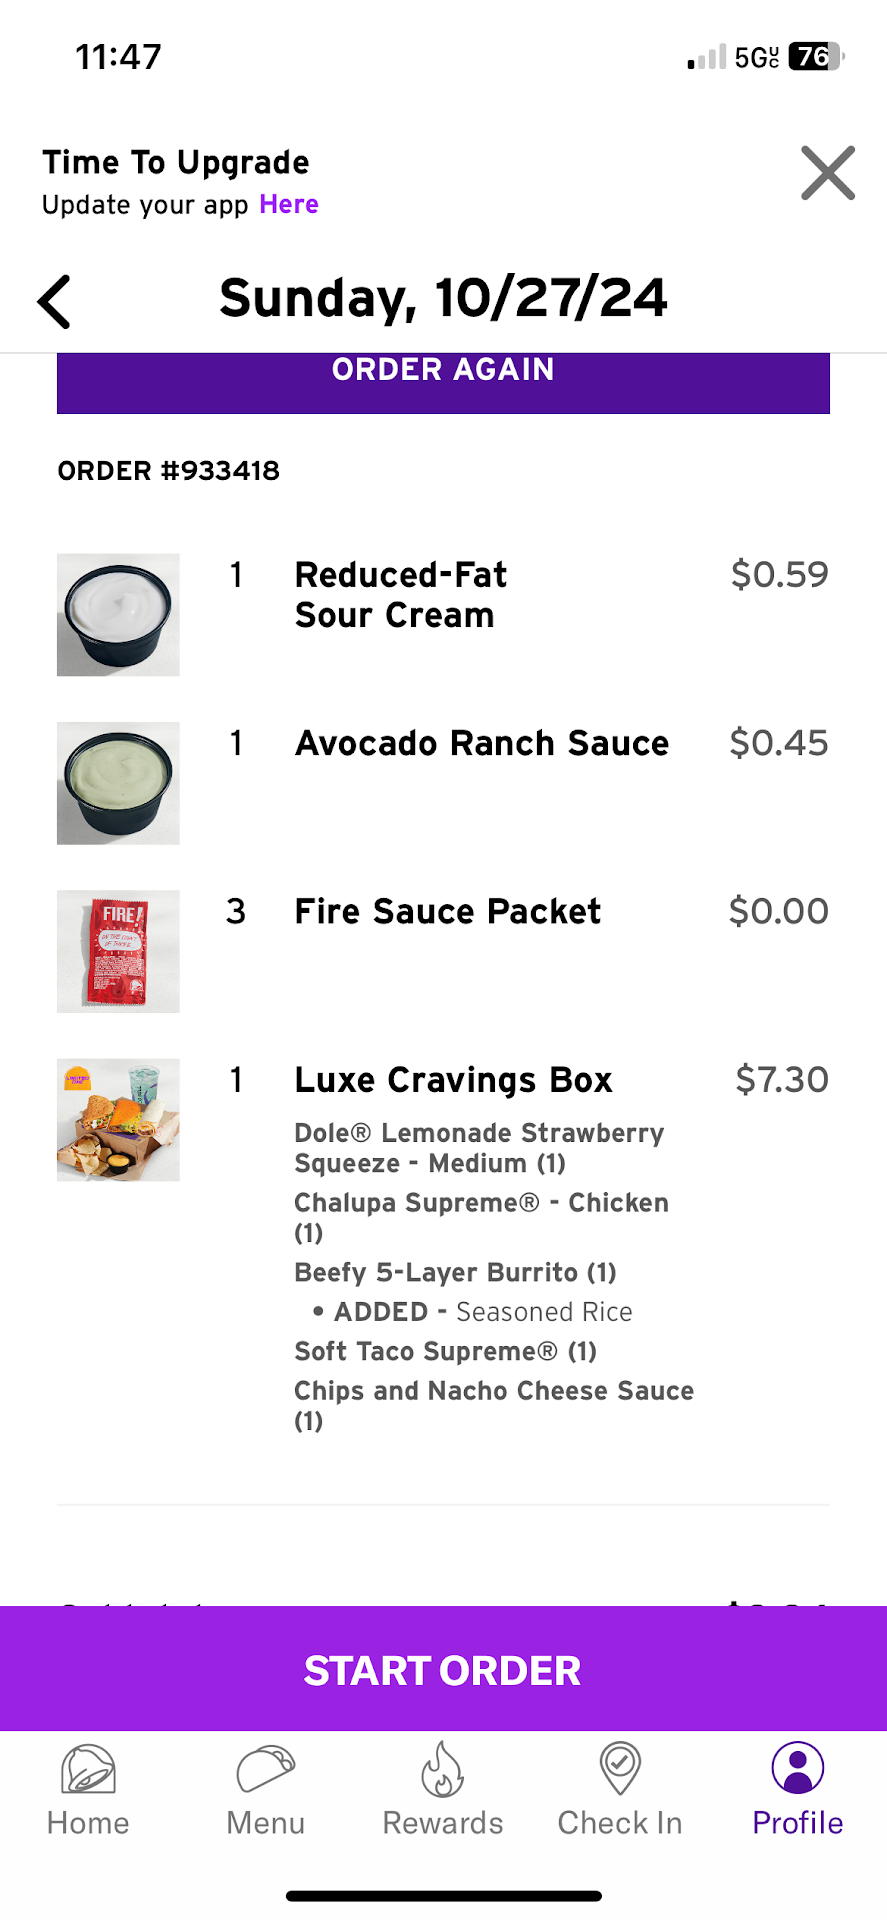The image size is (887, 1920).
Task: Tap the Avocado Ranch Sauce thumbnail
Action: click(118, 783)
